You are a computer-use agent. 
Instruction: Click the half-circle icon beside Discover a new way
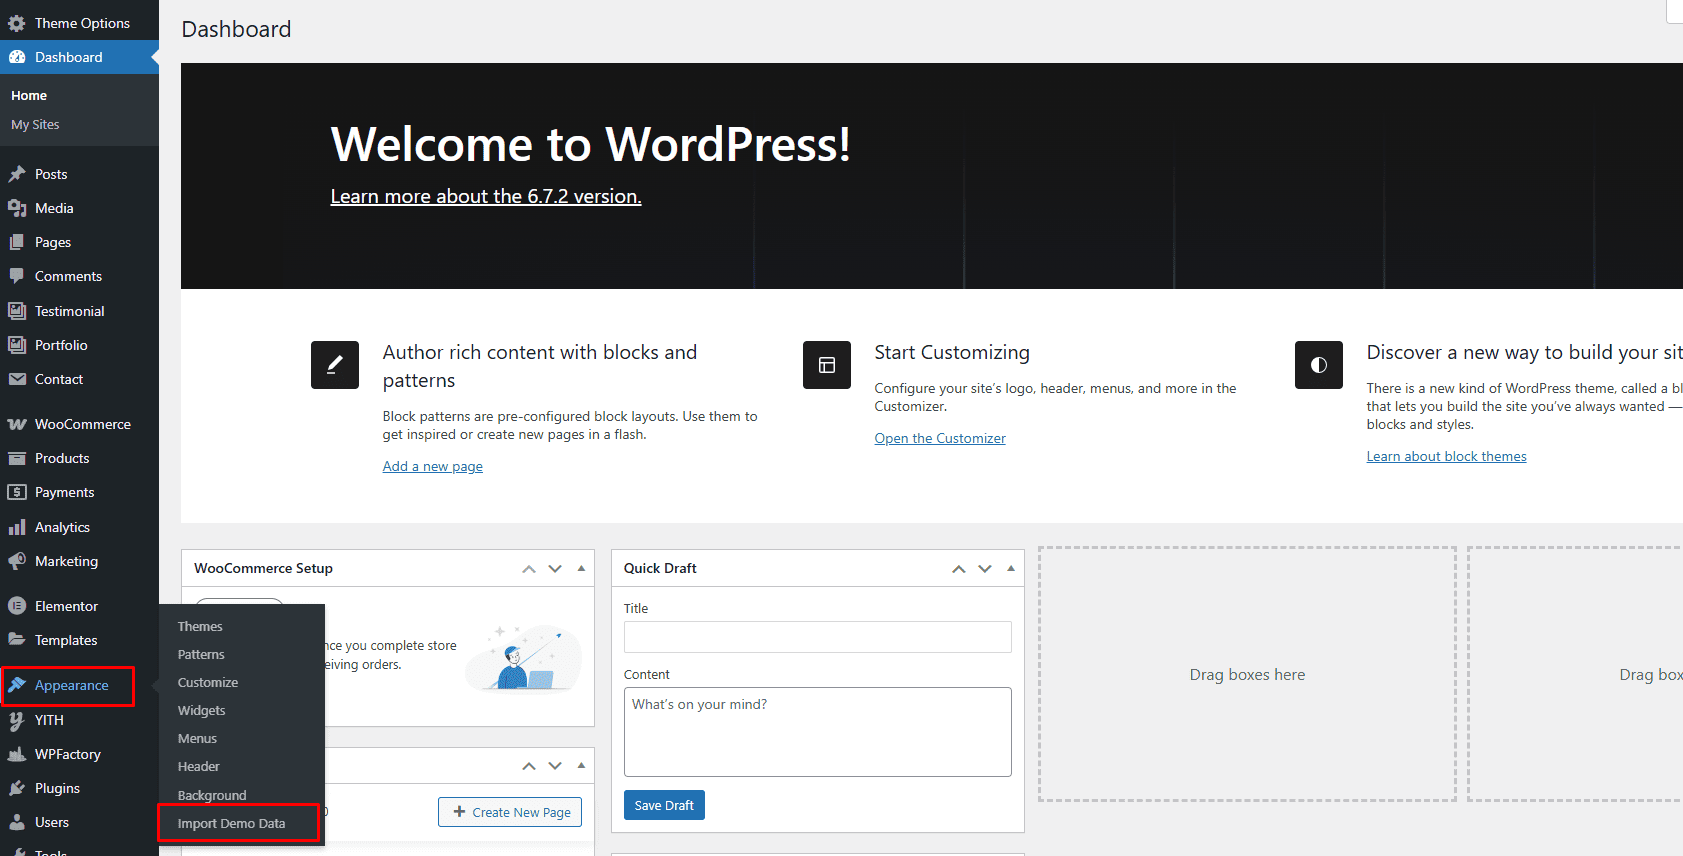coord(1319,365)
